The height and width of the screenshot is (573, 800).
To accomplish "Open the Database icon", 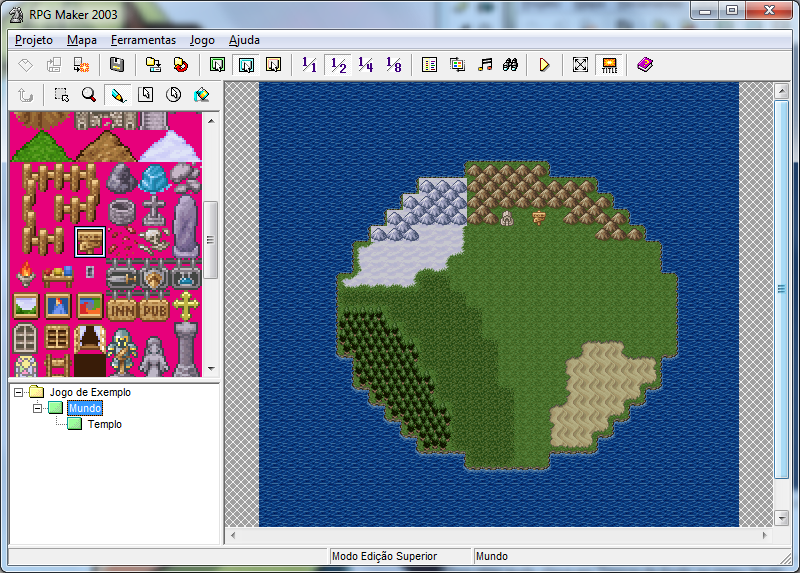I will (x=429, y=65).
